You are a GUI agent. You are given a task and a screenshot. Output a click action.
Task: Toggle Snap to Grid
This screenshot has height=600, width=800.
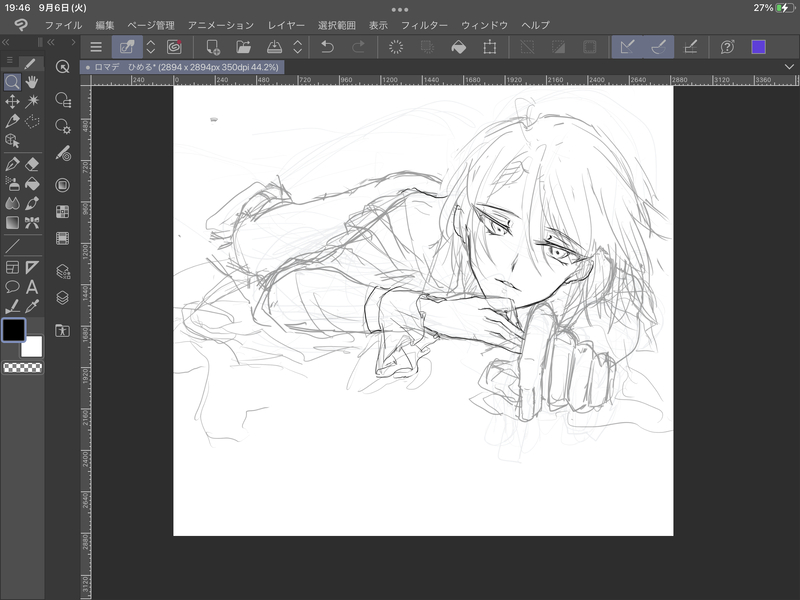[690, 47]
